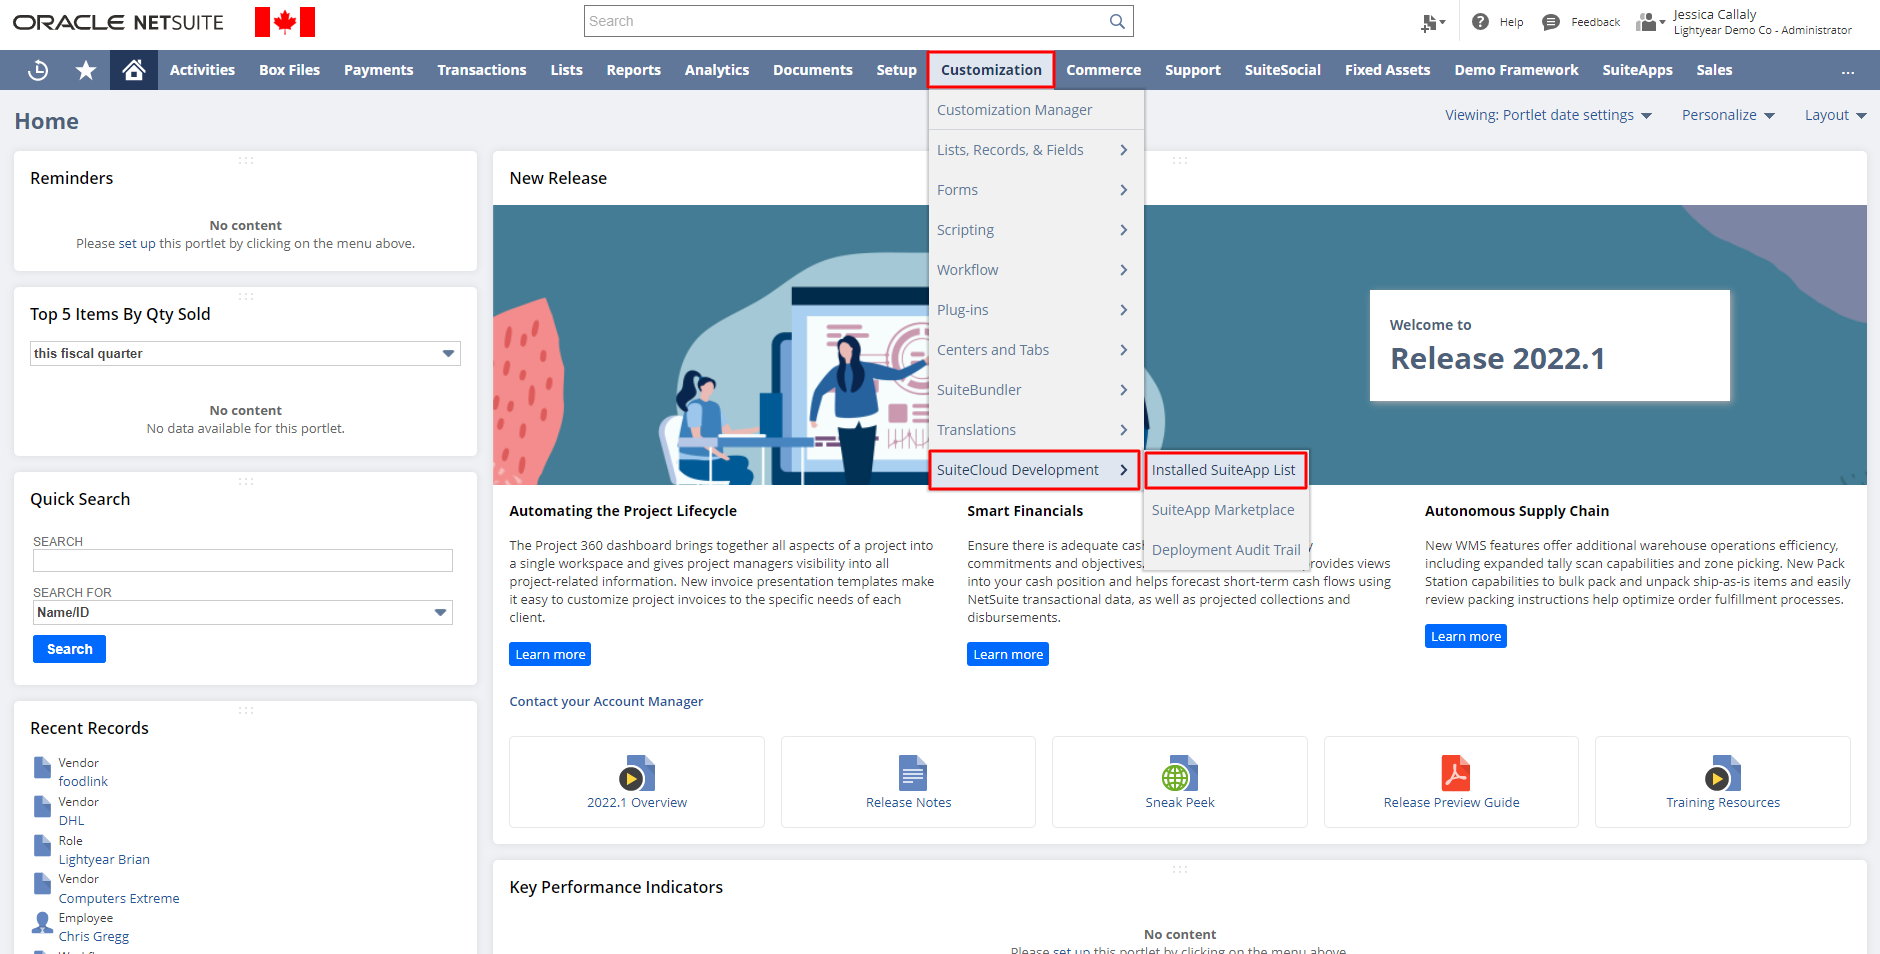Open the Help question mark icon
Image resolution: width=1880 pixels, height=954 pixels.
pos(1480,22)
